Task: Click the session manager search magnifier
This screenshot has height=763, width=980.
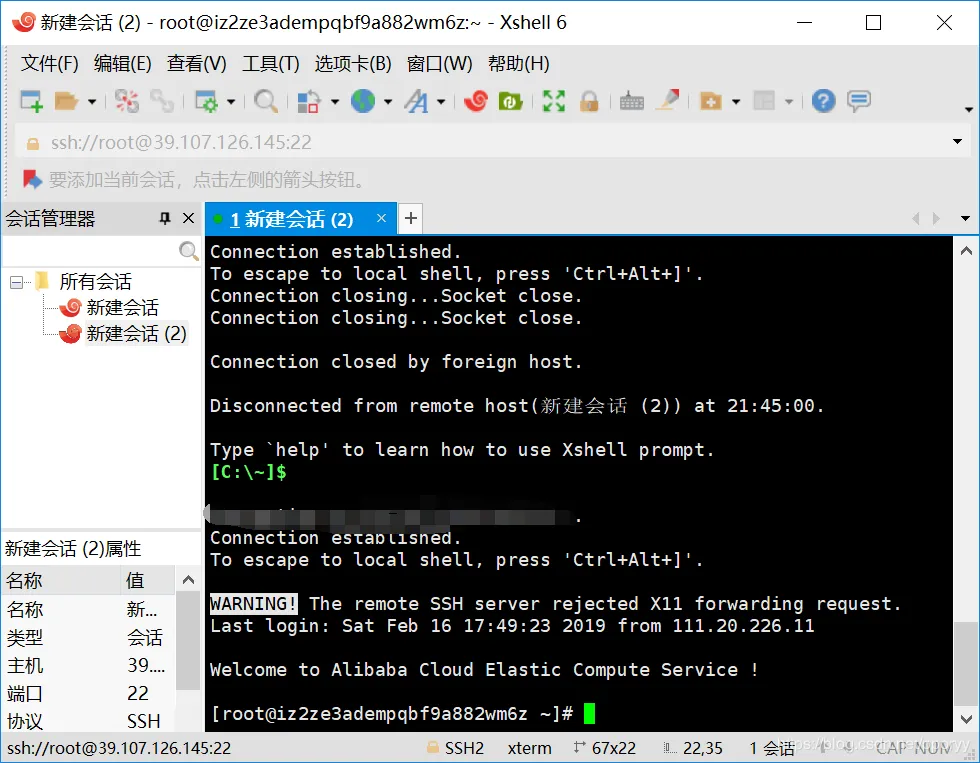Action: point(188,251)
